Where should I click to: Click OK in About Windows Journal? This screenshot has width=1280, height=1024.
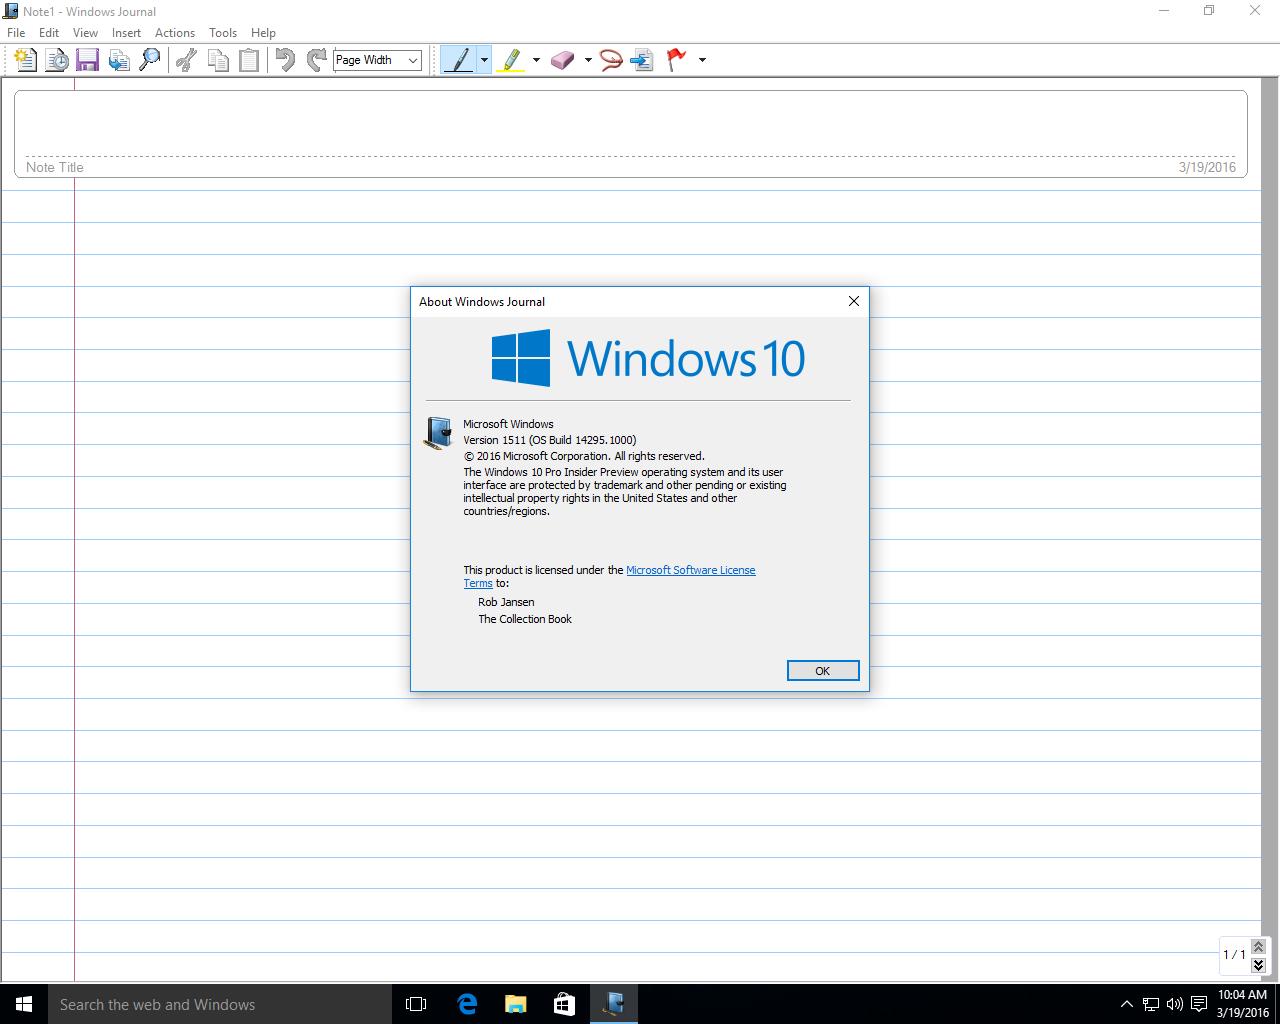click(x=823, y=671)
